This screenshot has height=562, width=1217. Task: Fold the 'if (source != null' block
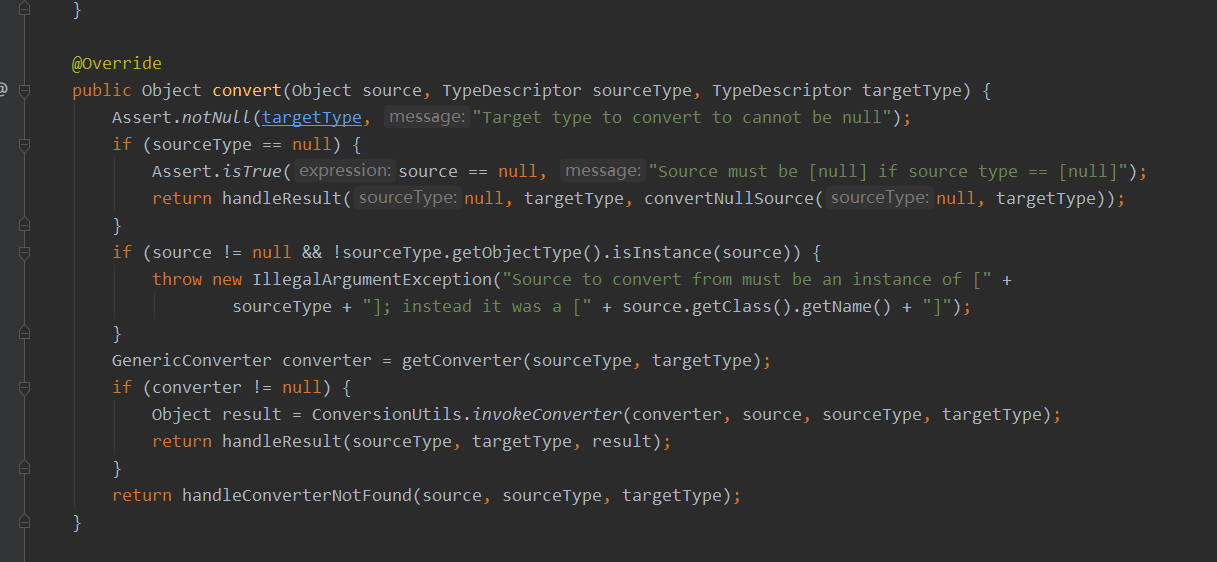tap(25, 252)
